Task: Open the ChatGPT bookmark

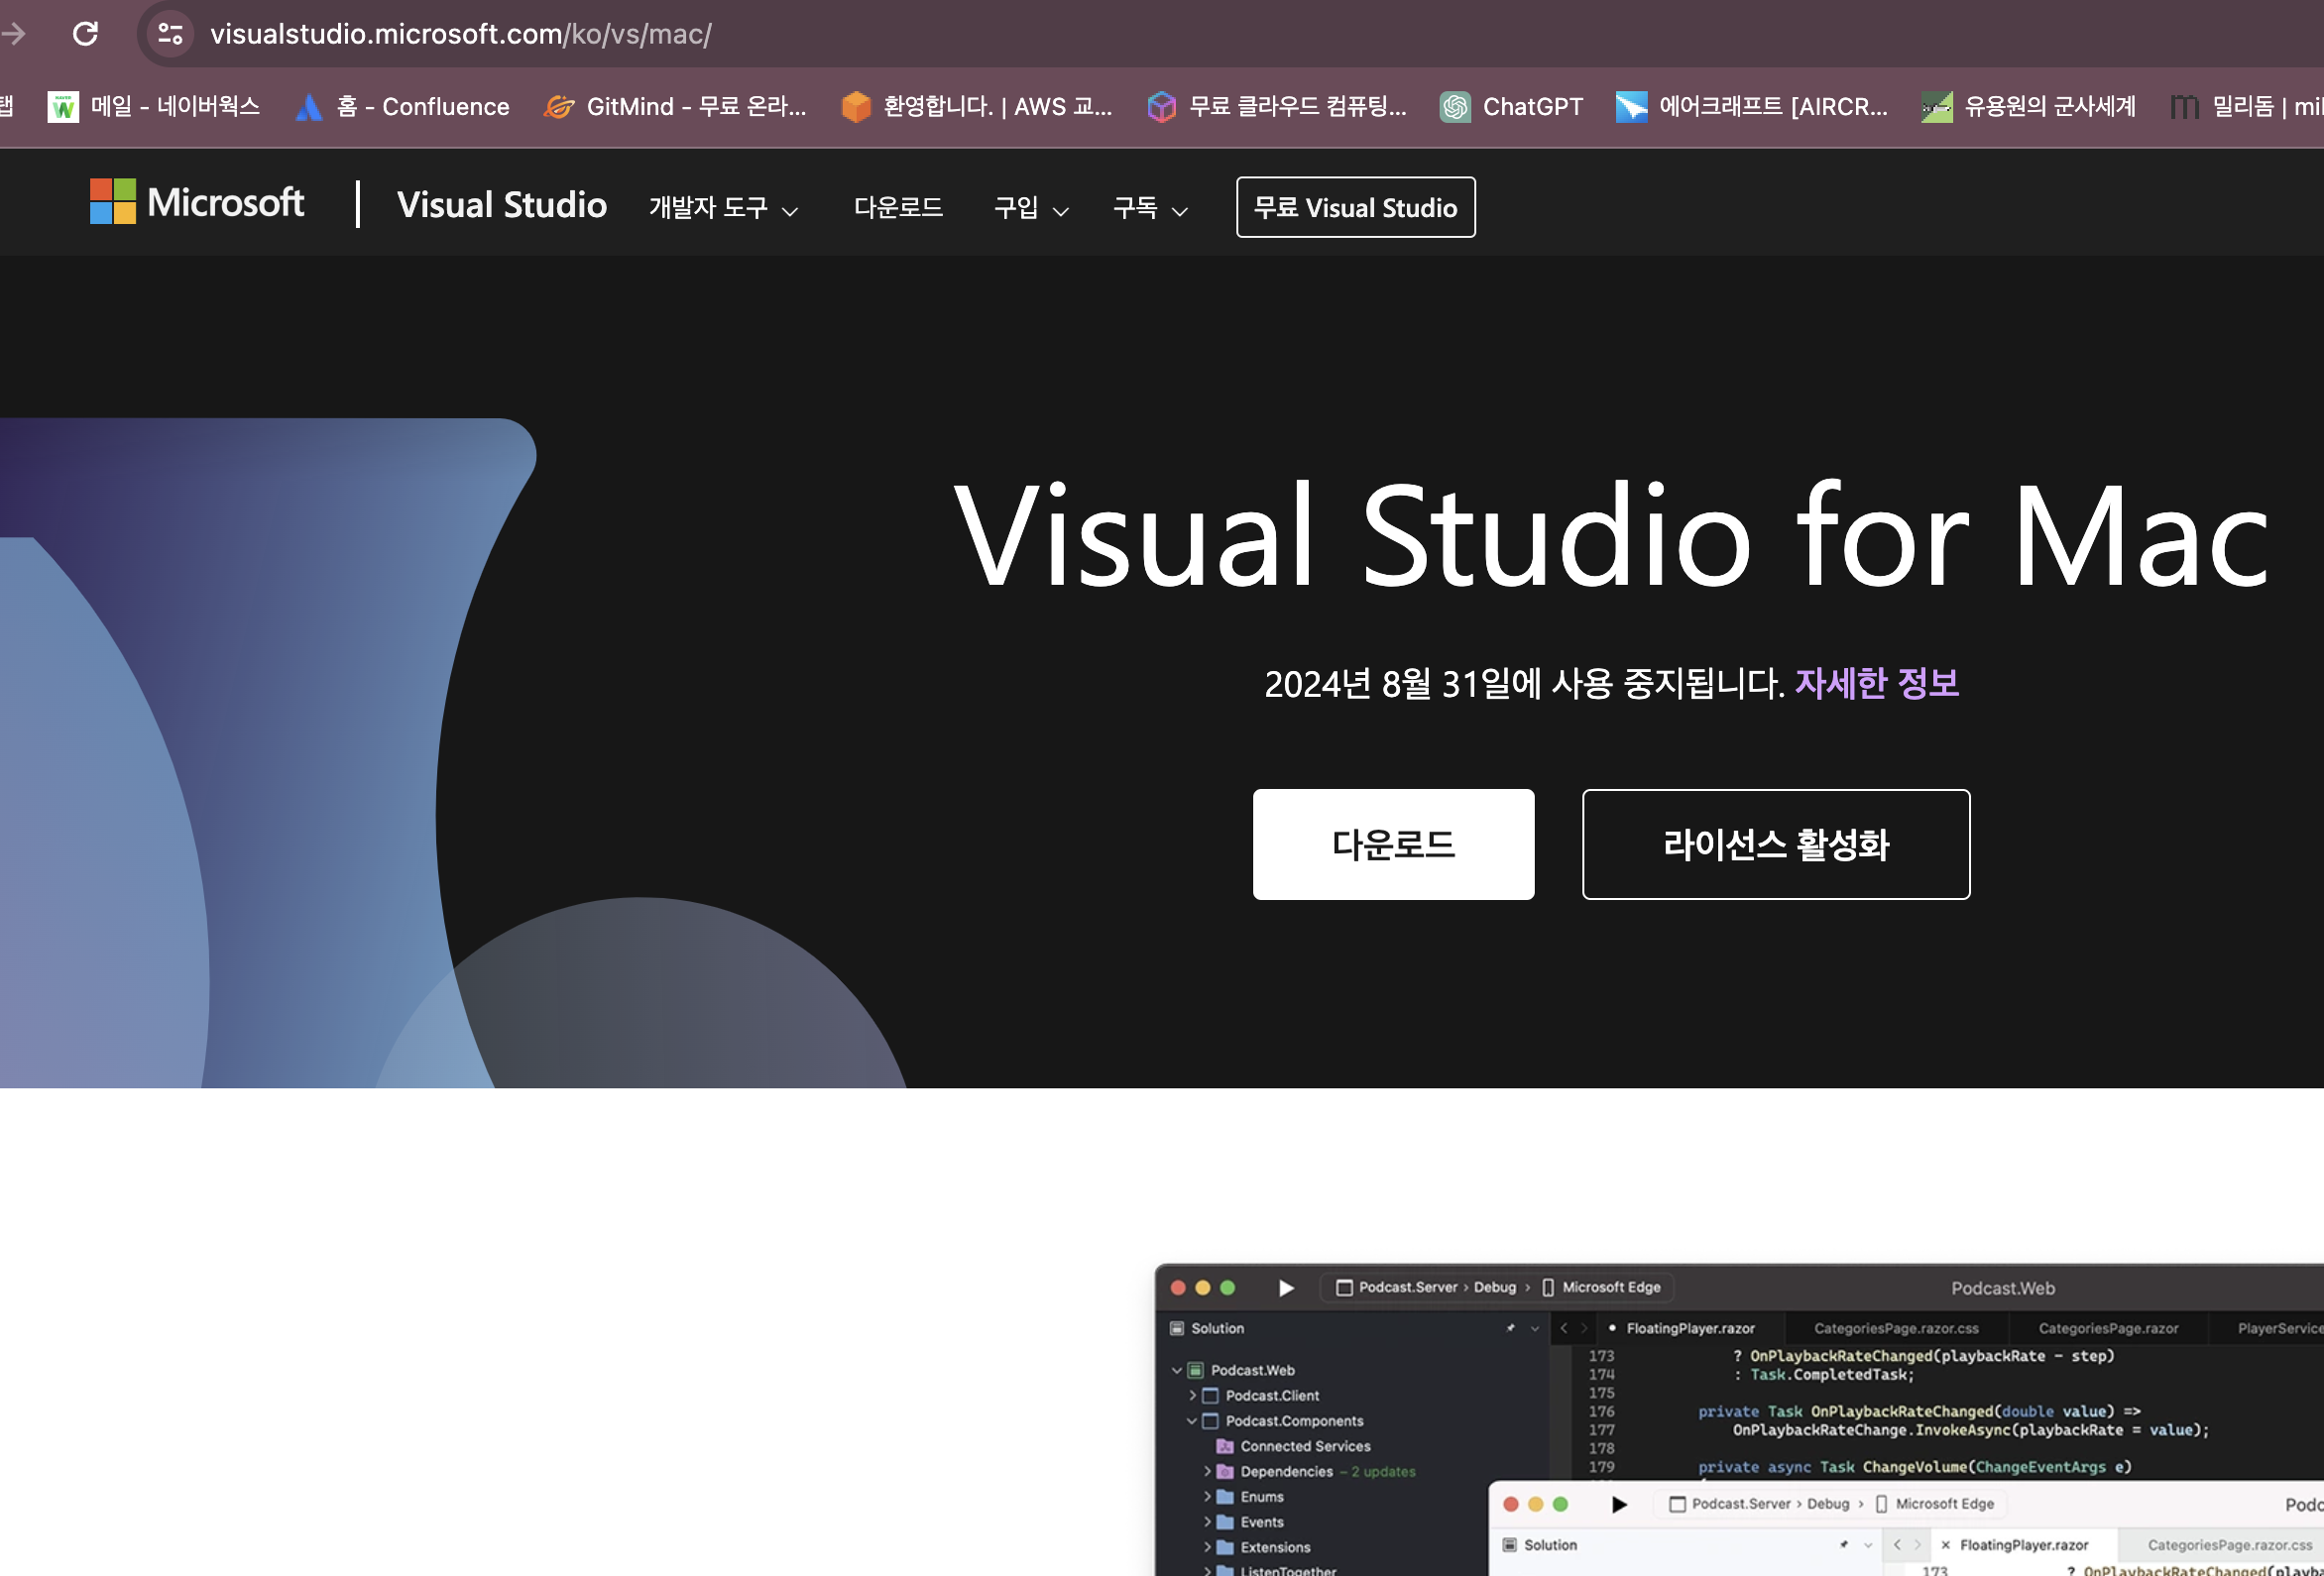Action: 1511,107
